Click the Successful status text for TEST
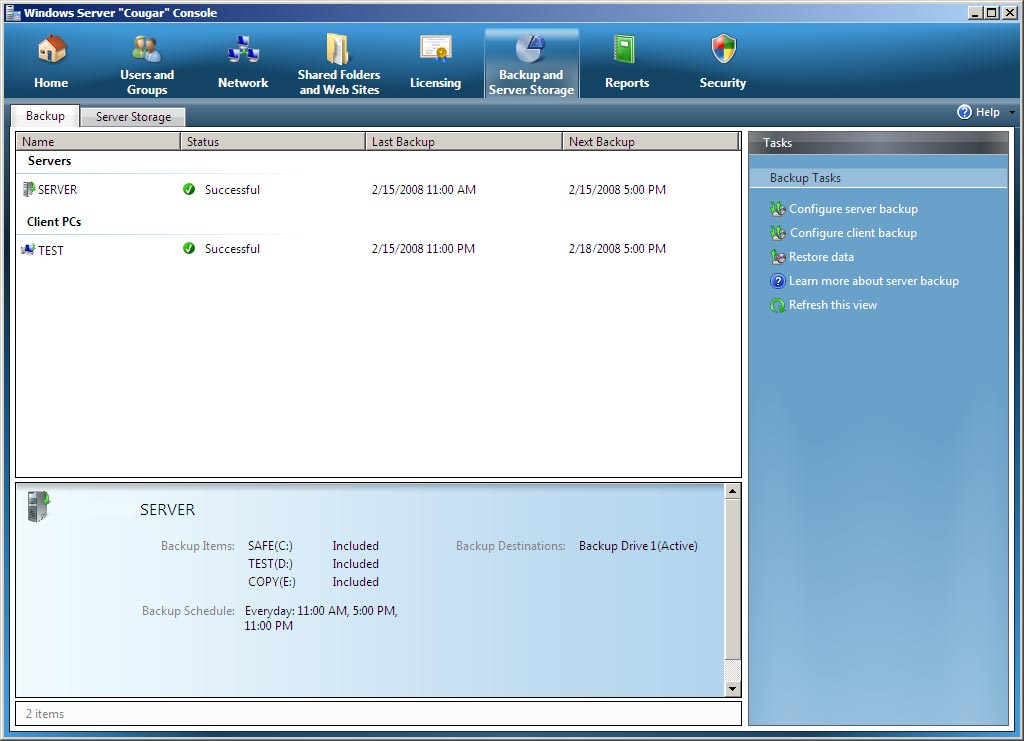 tap(232, 249)
